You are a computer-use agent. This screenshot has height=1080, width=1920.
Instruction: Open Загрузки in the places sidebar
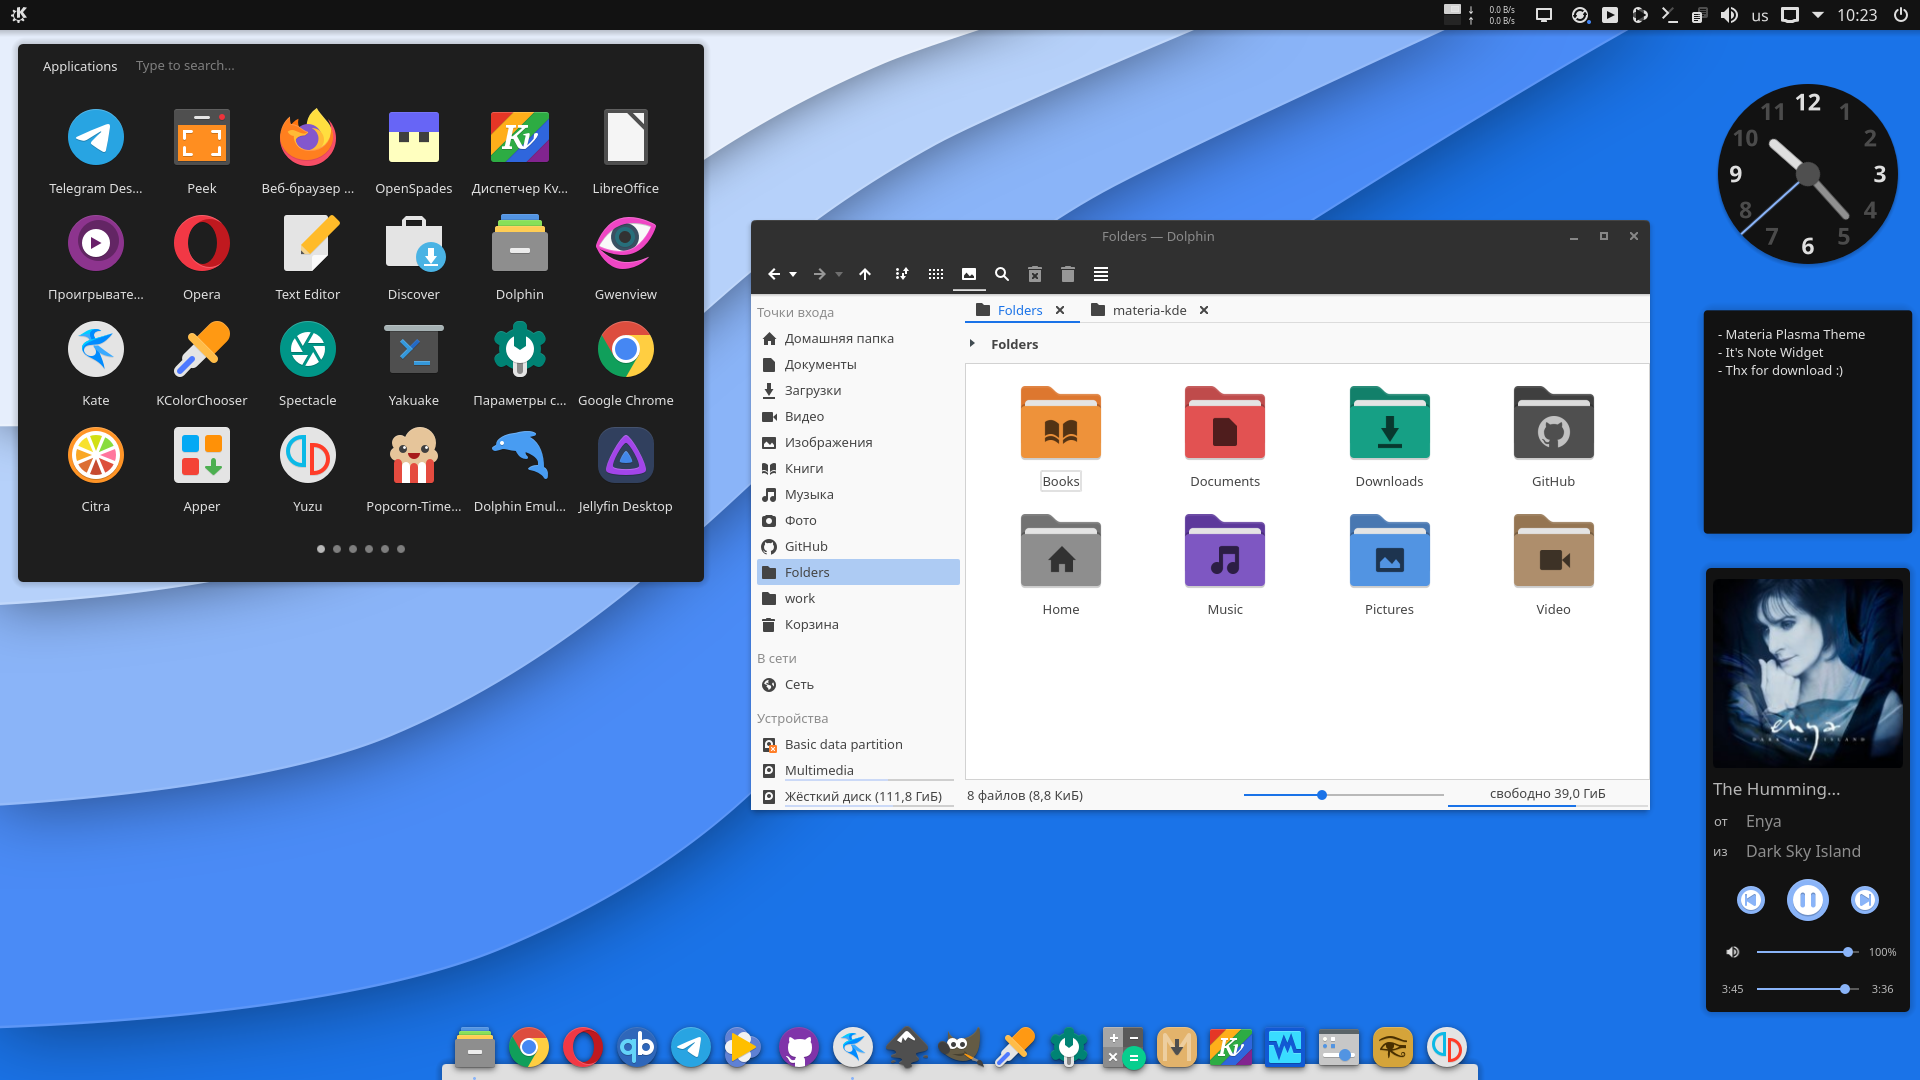pyautogui.click(x=858, y=390)
